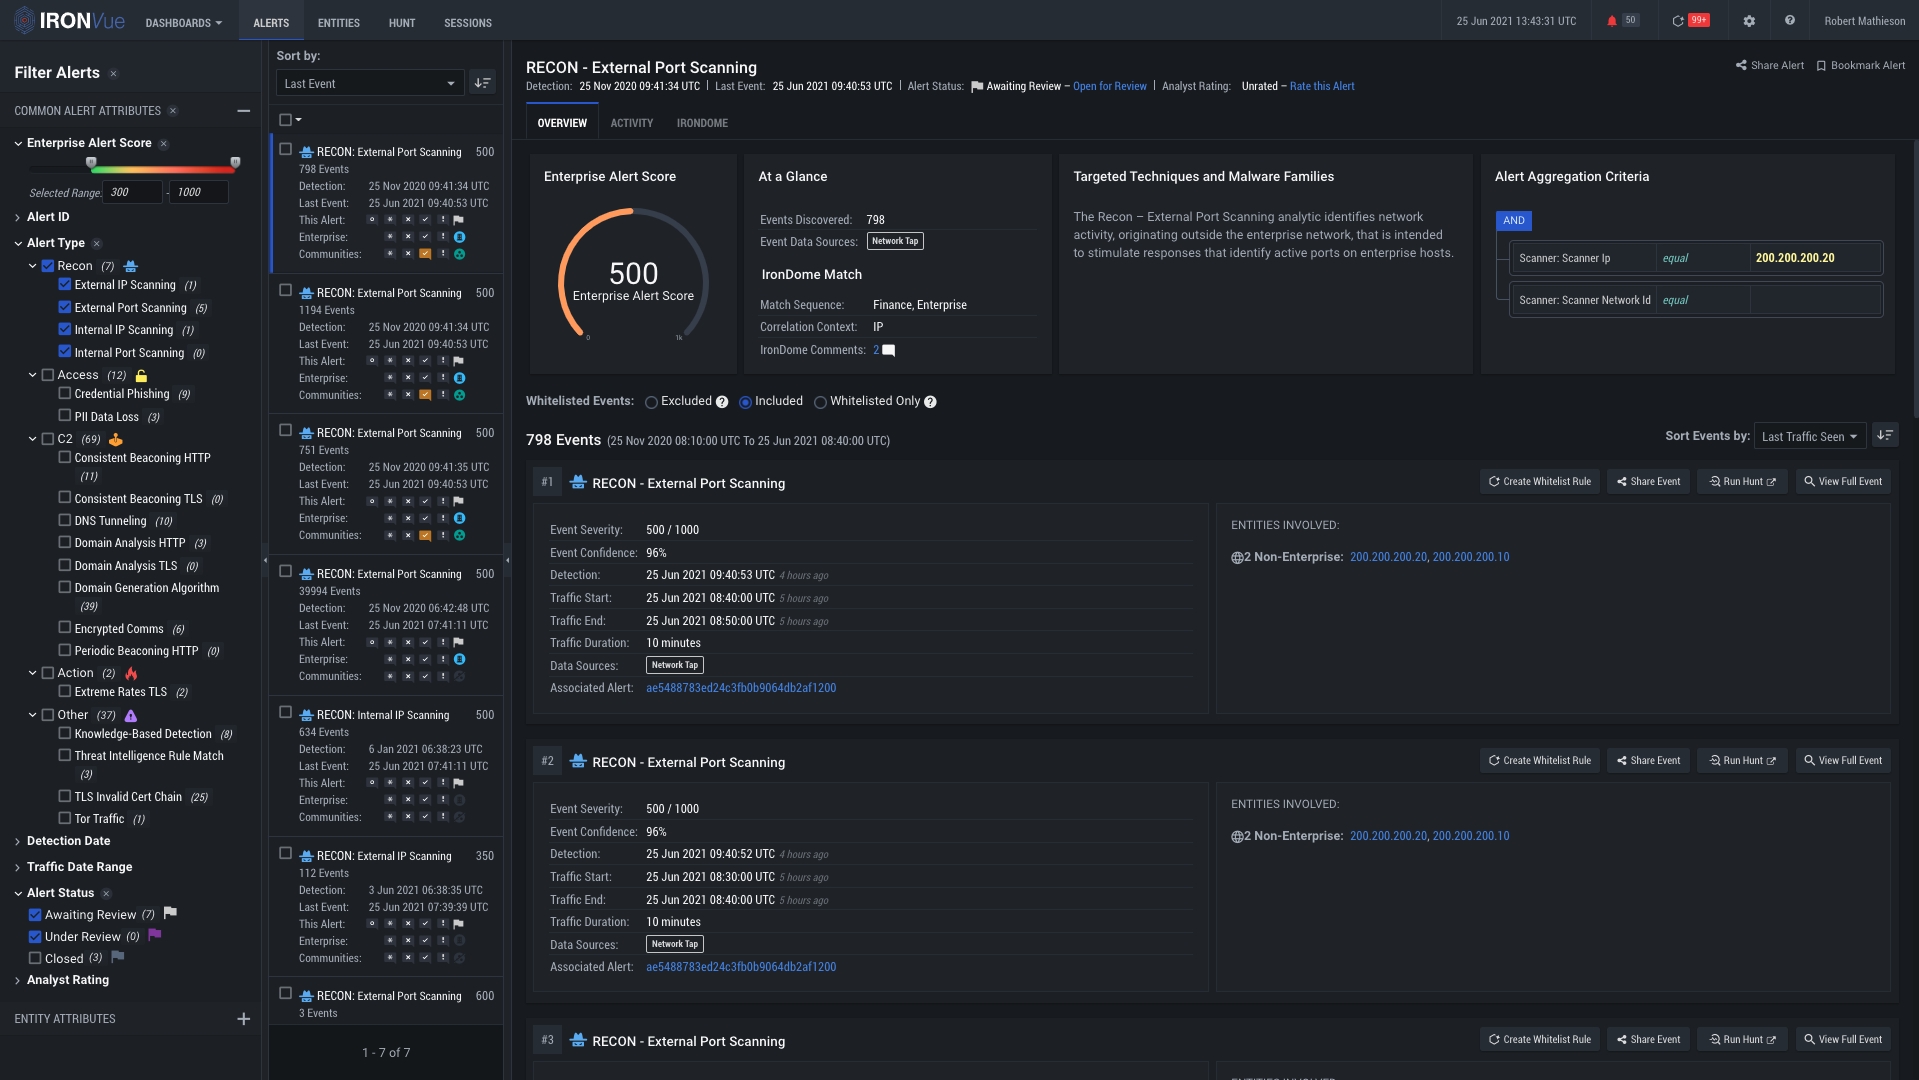Enable the Closed alert status checkbox
The image size is (1919, 1080).
[35, 958]
